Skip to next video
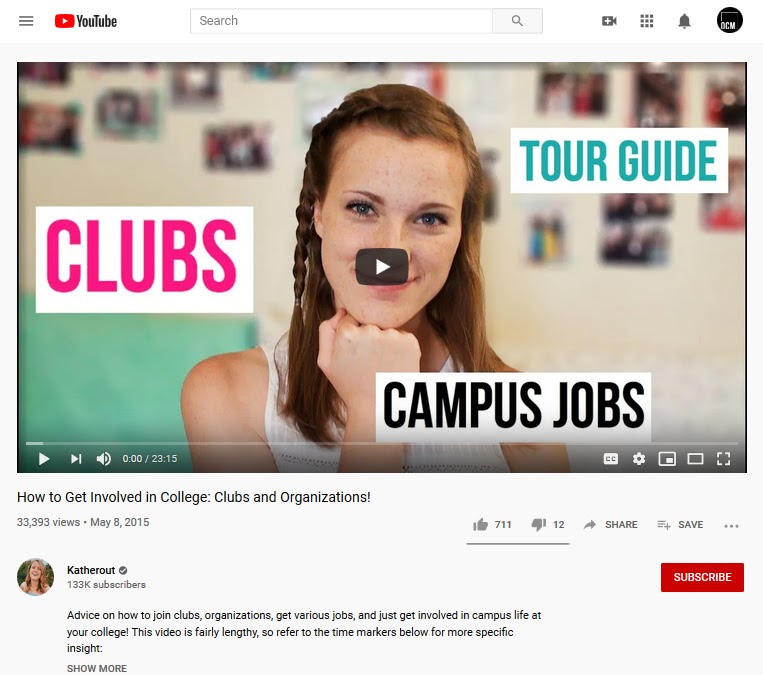 click(x=76, y=459)
